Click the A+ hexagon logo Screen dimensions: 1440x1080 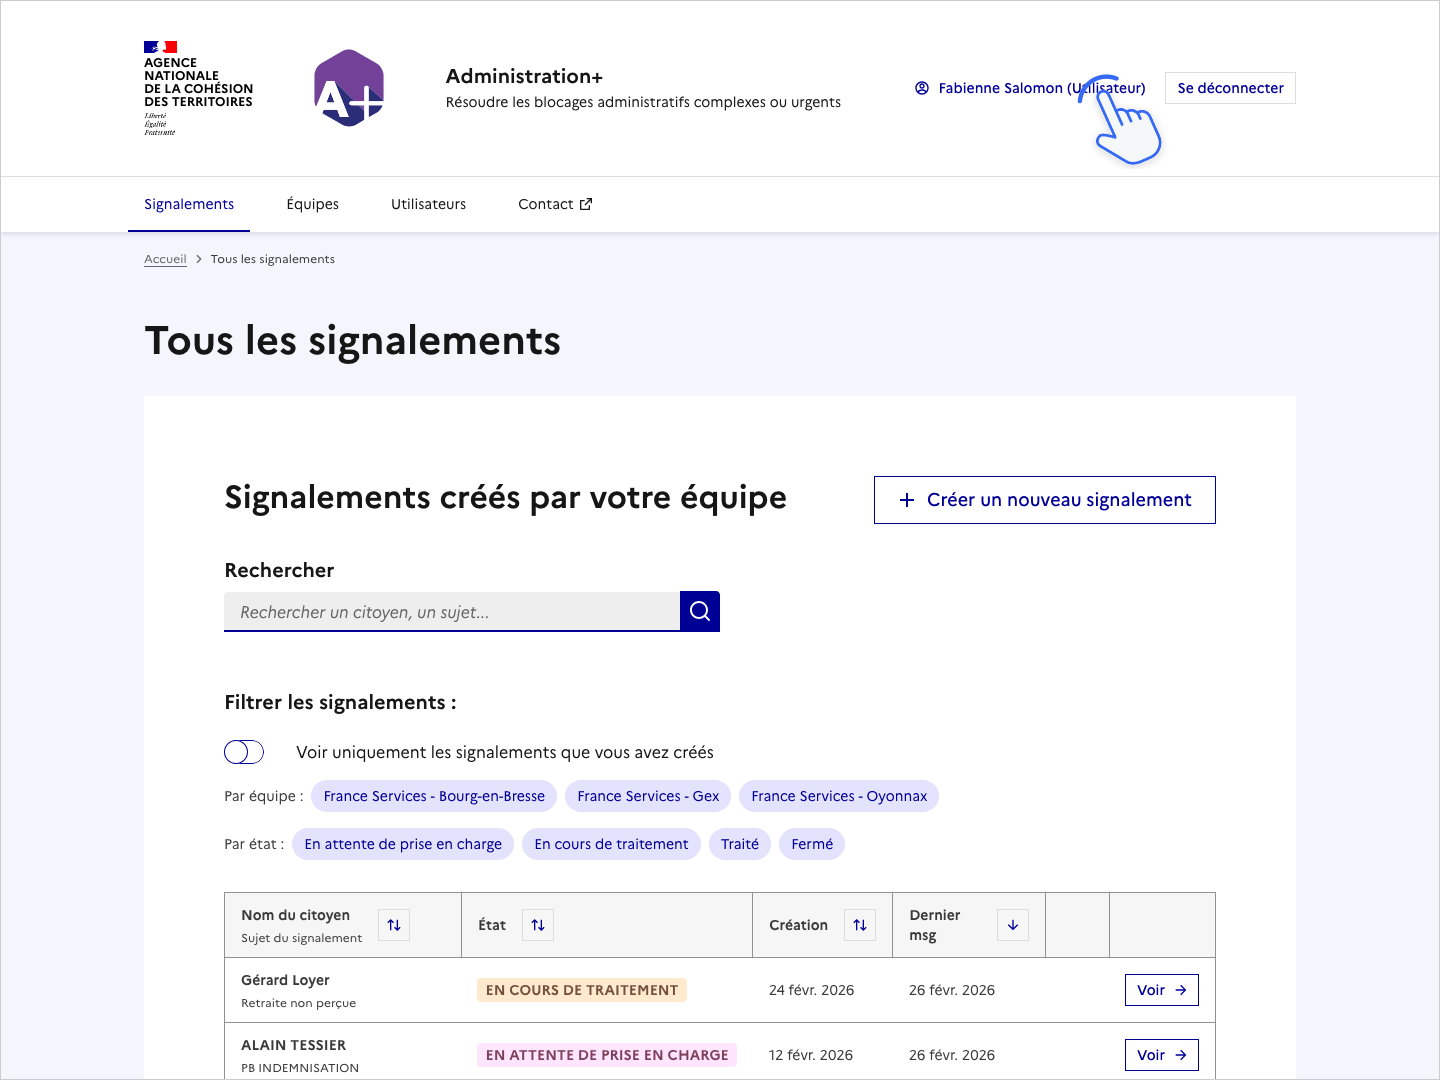tap(348, 88)
